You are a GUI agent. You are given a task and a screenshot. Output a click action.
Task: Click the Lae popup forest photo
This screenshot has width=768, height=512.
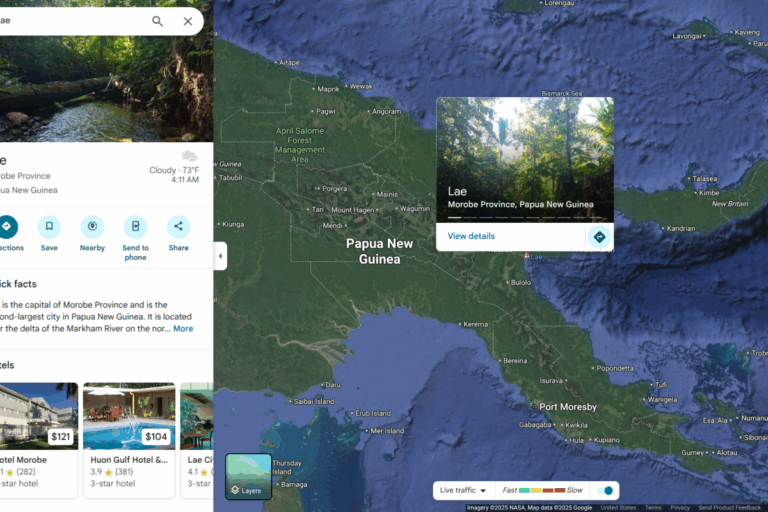coord(525,160)
